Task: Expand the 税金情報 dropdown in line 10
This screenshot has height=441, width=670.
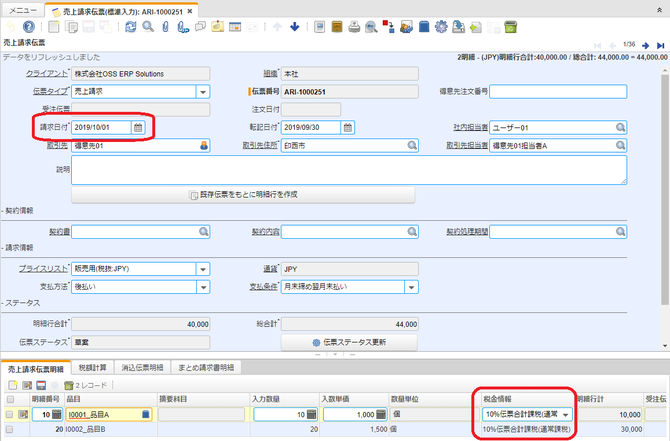Action: pos(565,415)
